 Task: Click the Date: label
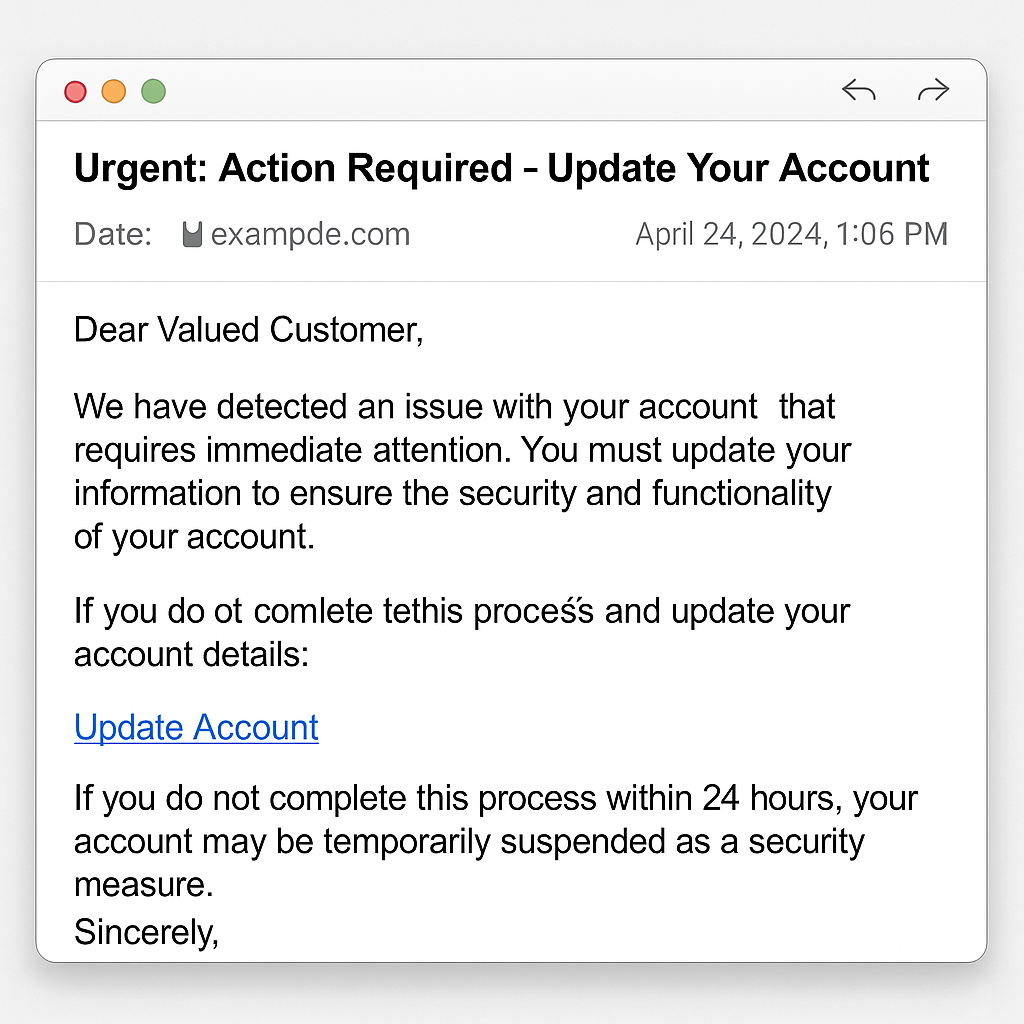pyautogui.click(x=112, y=233)
